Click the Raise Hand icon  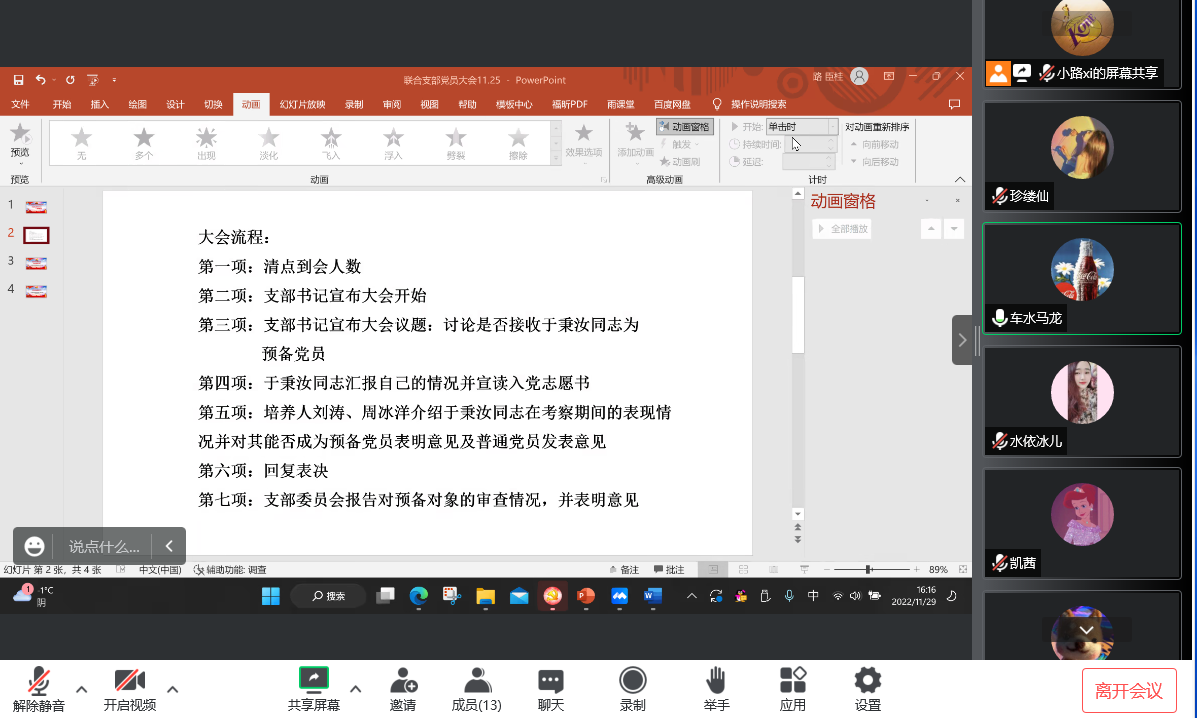pyautogui.click(x=715, y=681)
